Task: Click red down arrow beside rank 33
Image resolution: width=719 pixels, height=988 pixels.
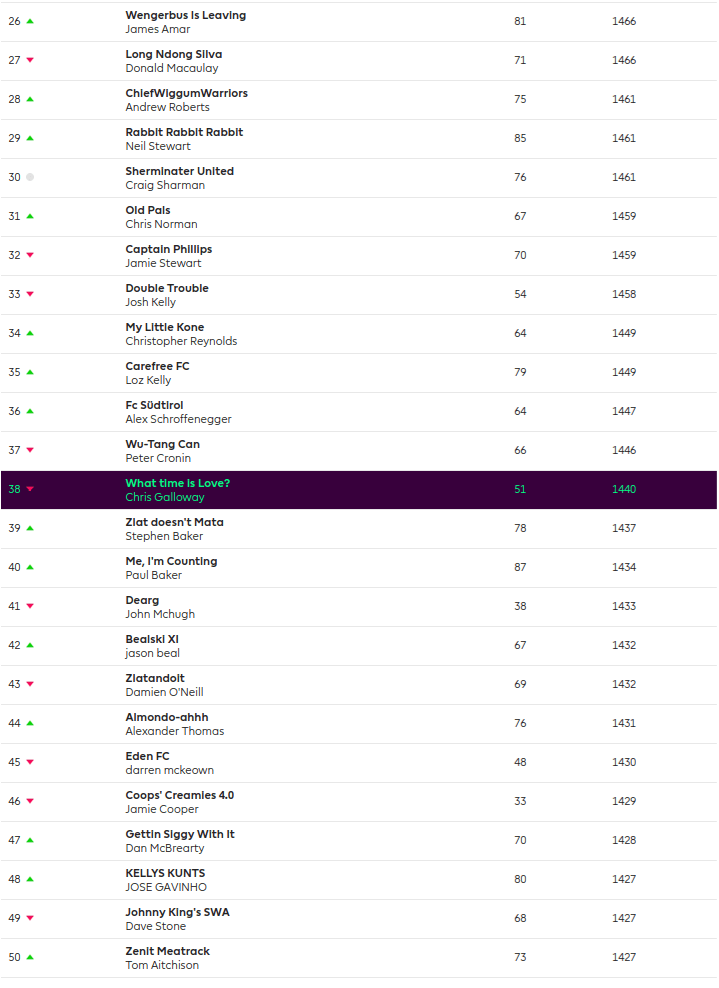Action: click(x=30, y=294)
